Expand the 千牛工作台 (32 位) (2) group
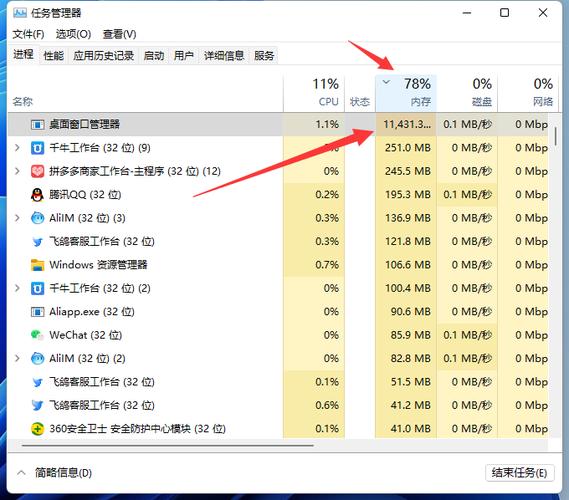The image size is (569, 500). tap(17, 288)
